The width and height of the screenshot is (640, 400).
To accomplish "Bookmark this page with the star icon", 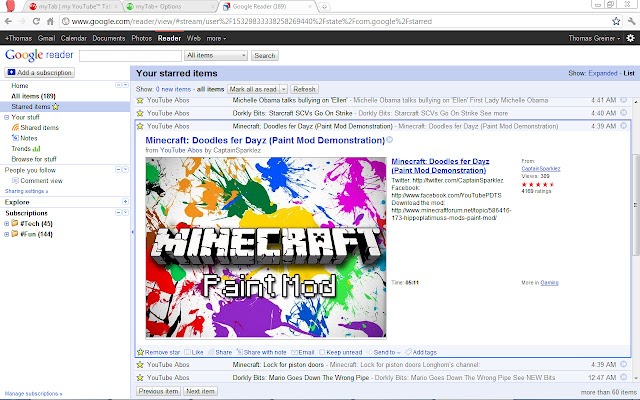I will [616, 21].
